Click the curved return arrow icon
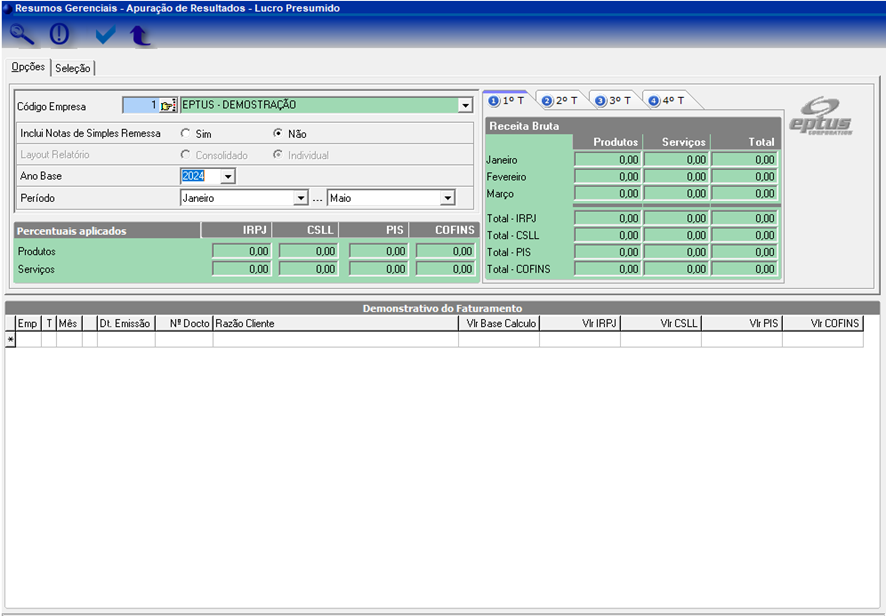 140,35
